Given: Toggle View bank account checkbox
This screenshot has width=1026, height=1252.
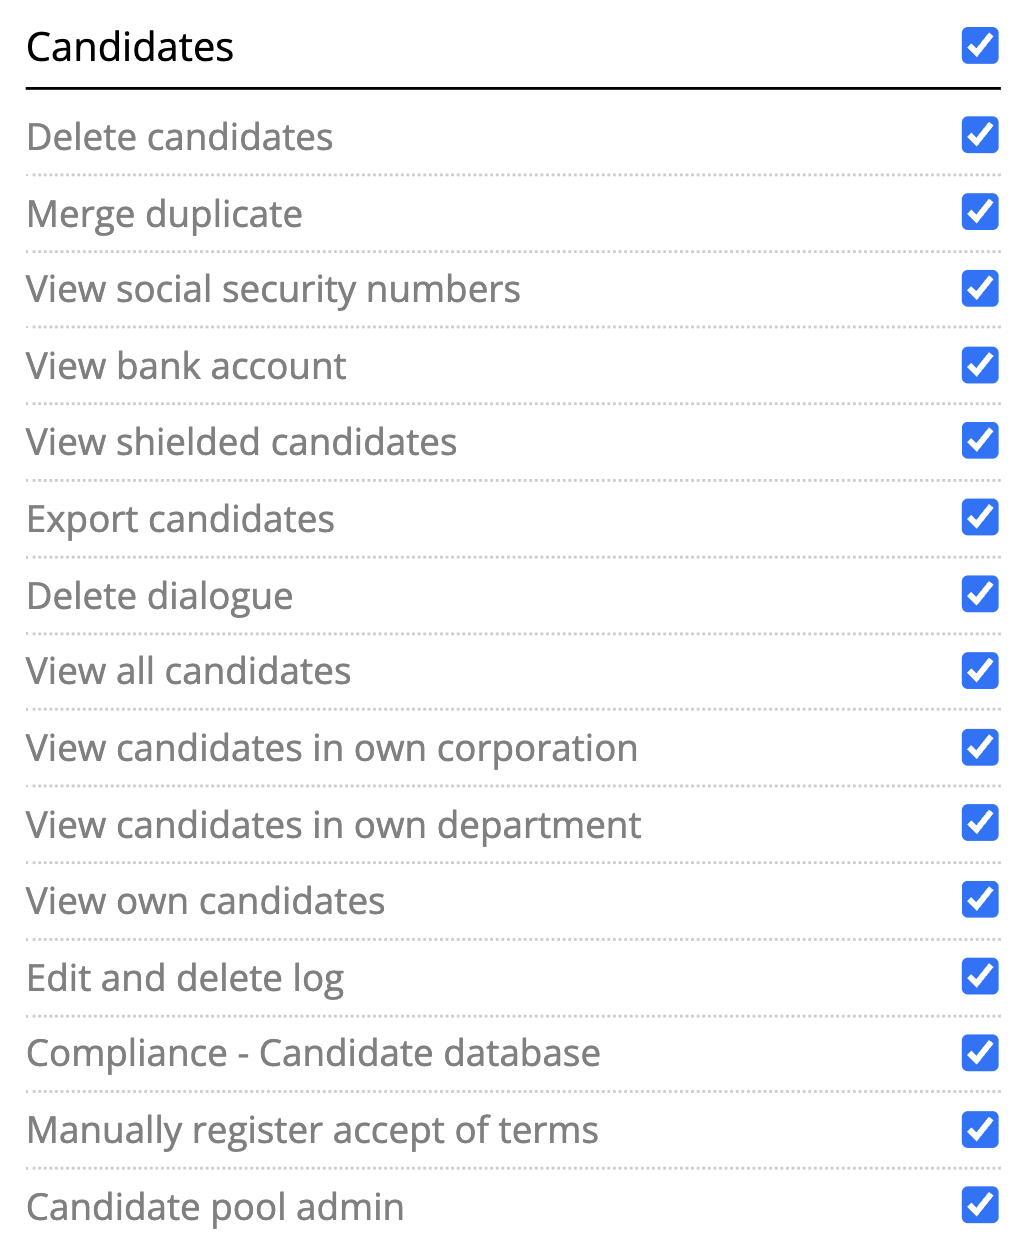Looking at the screenshot, I should click(979, 365).
